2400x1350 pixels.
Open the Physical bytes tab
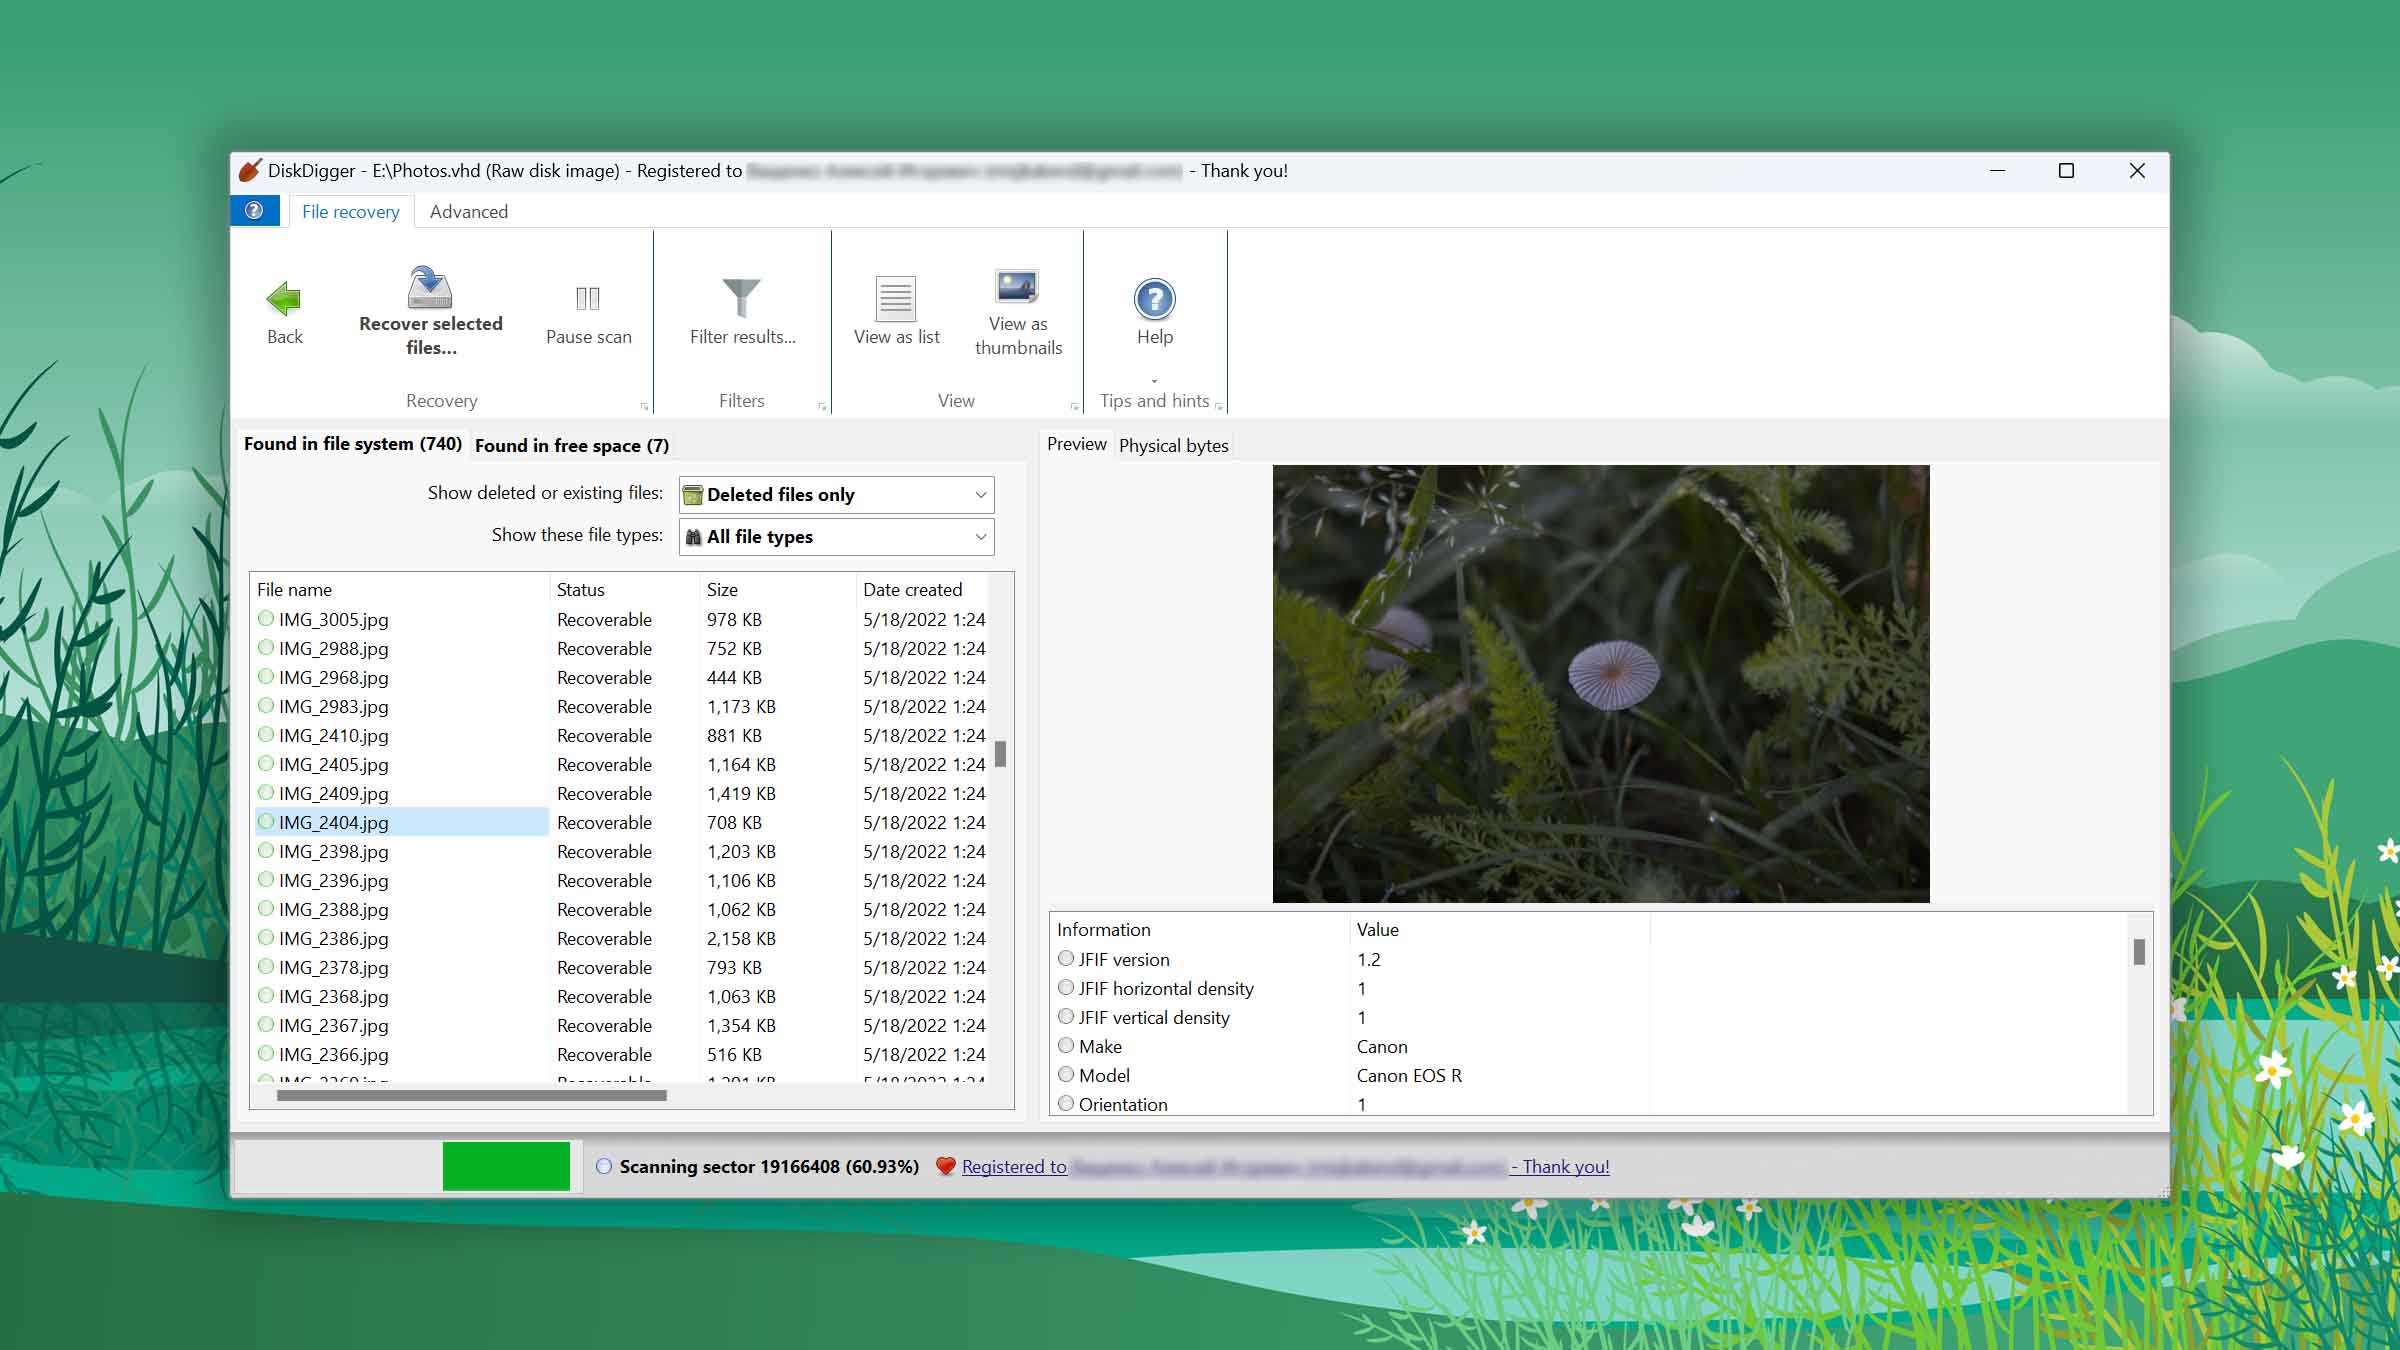pyautogui.click(x=1173, y=446)
